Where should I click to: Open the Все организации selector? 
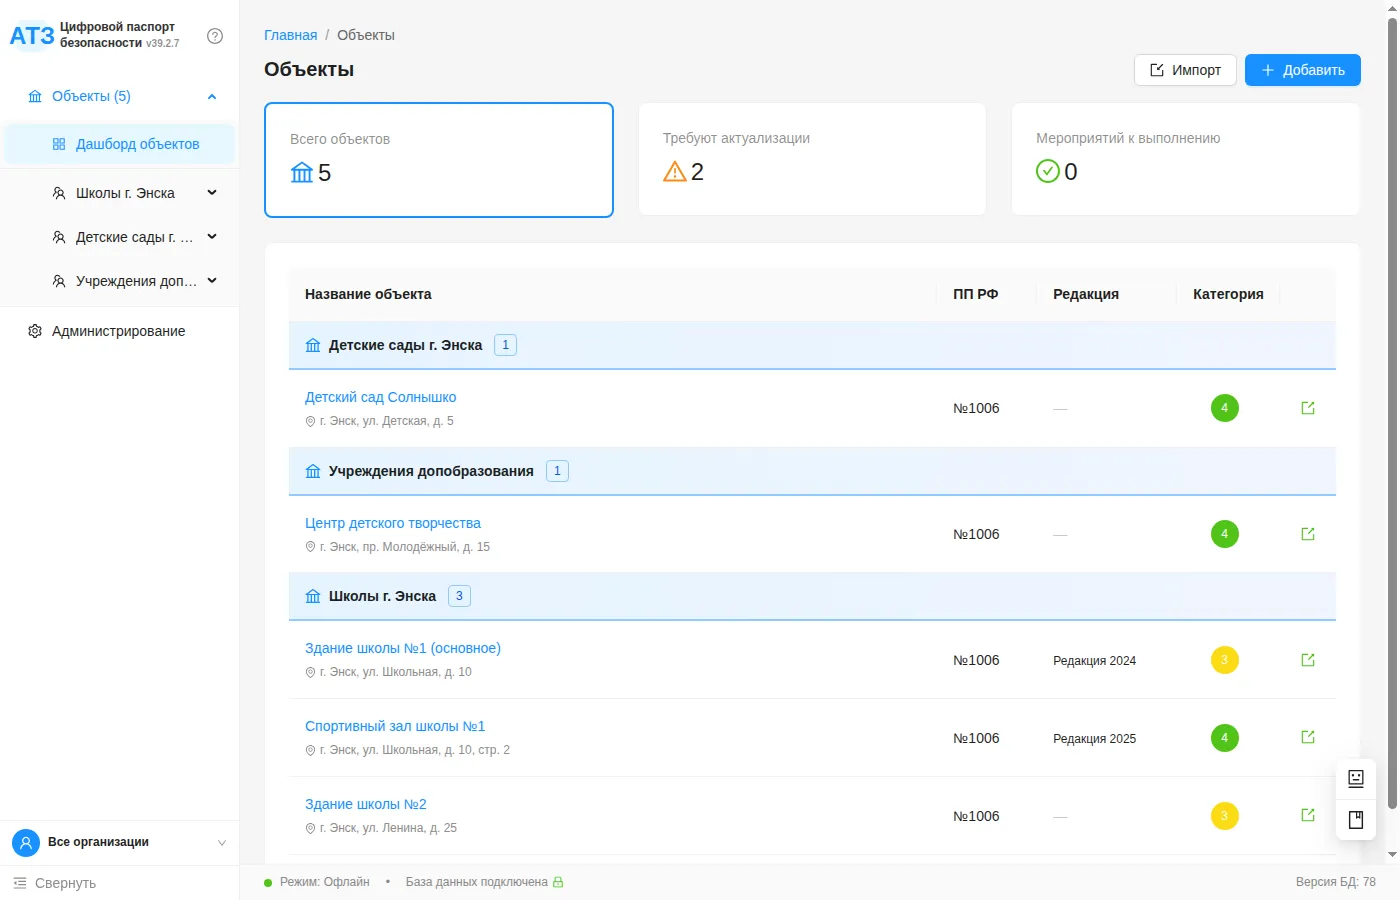tap(120, 842)
